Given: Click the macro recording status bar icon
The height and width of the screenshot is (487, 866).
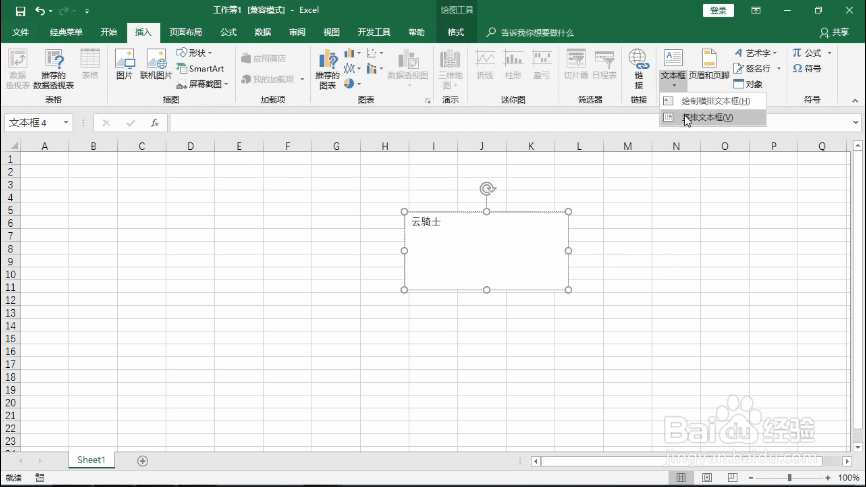Looking at the screenshot, I should point(40,478).
